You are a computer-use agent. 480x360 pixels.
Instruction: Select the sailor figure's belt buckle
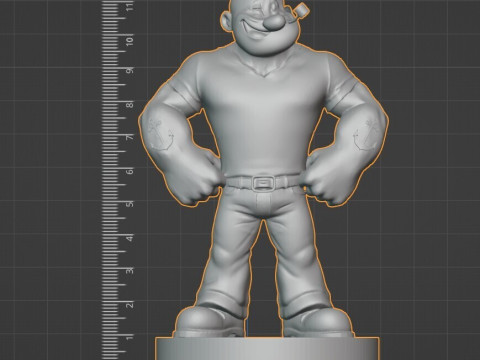pyautogui.click(x=263, y=183)
